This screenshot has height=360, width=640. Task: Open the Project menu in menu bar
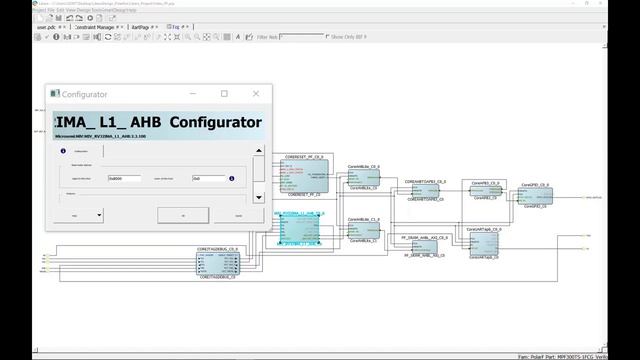tap(39, 10)
